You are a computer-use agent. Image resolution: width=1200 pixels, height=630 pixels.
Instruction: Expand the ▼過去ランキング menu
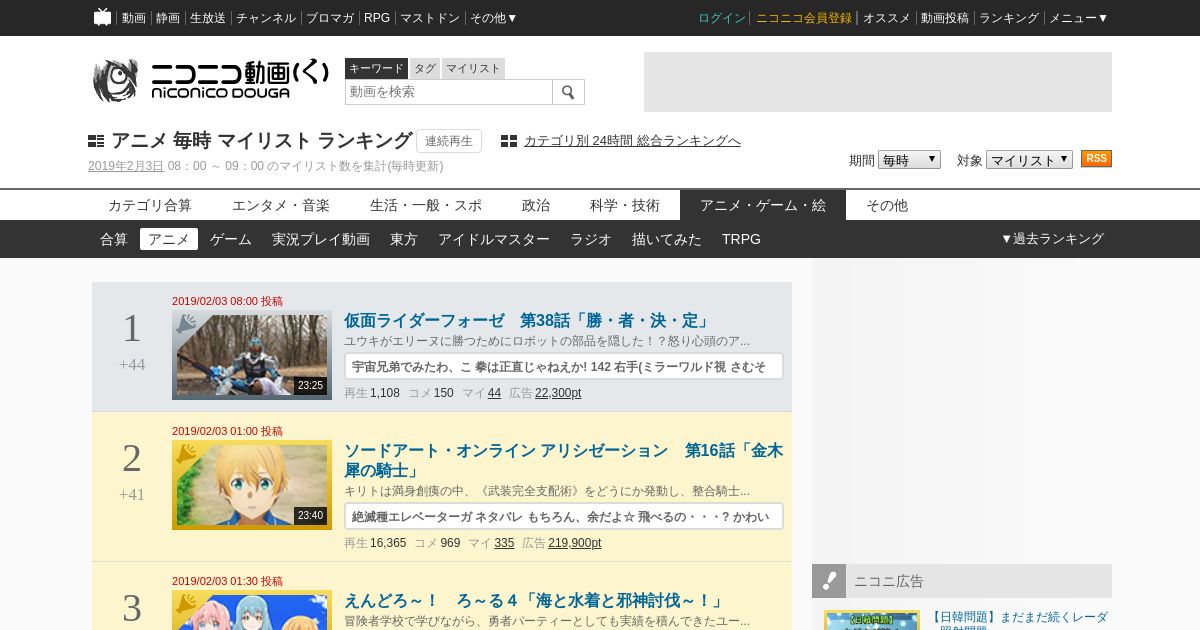click(1052, 239)
